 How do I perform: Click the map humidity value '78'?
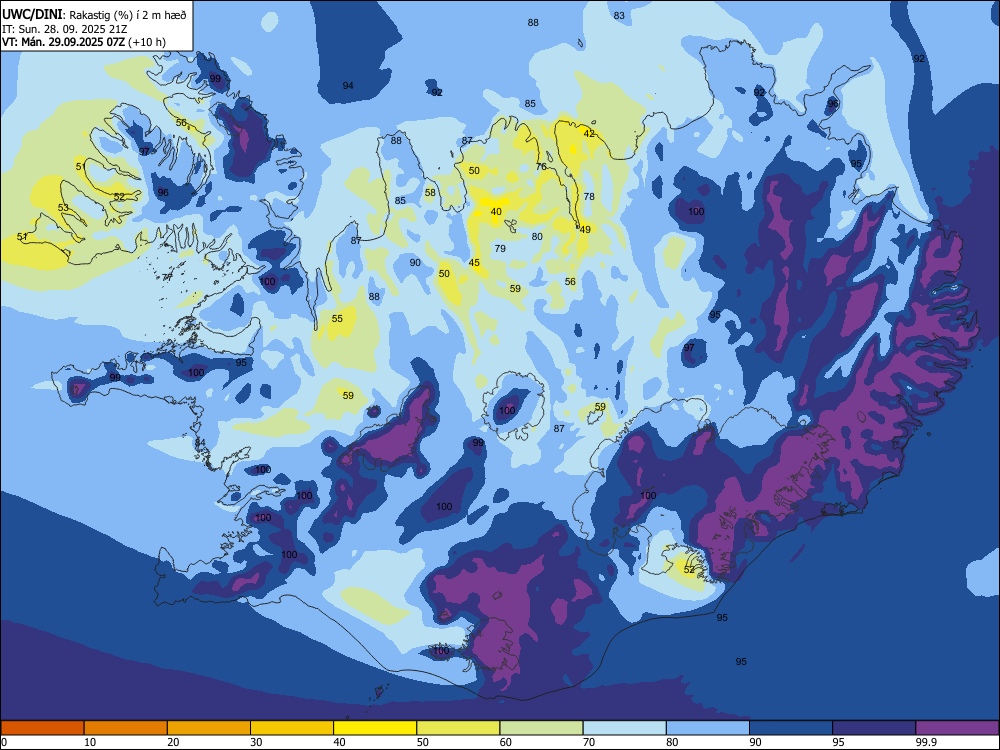pyautogui.click(x=589, y=196)
